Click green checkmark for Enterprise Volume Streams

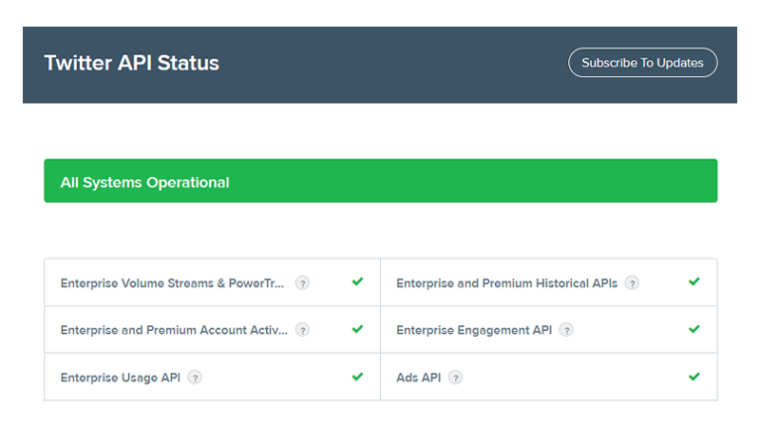pos(358,282)
